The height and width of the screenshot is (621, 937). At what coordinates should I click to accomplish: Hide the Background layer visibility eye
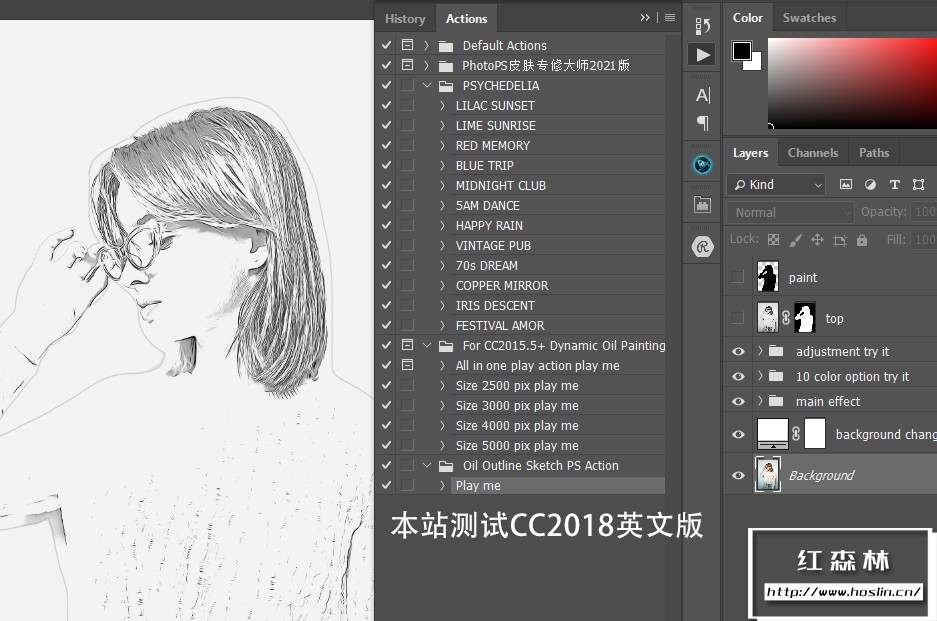coord(738,475)
